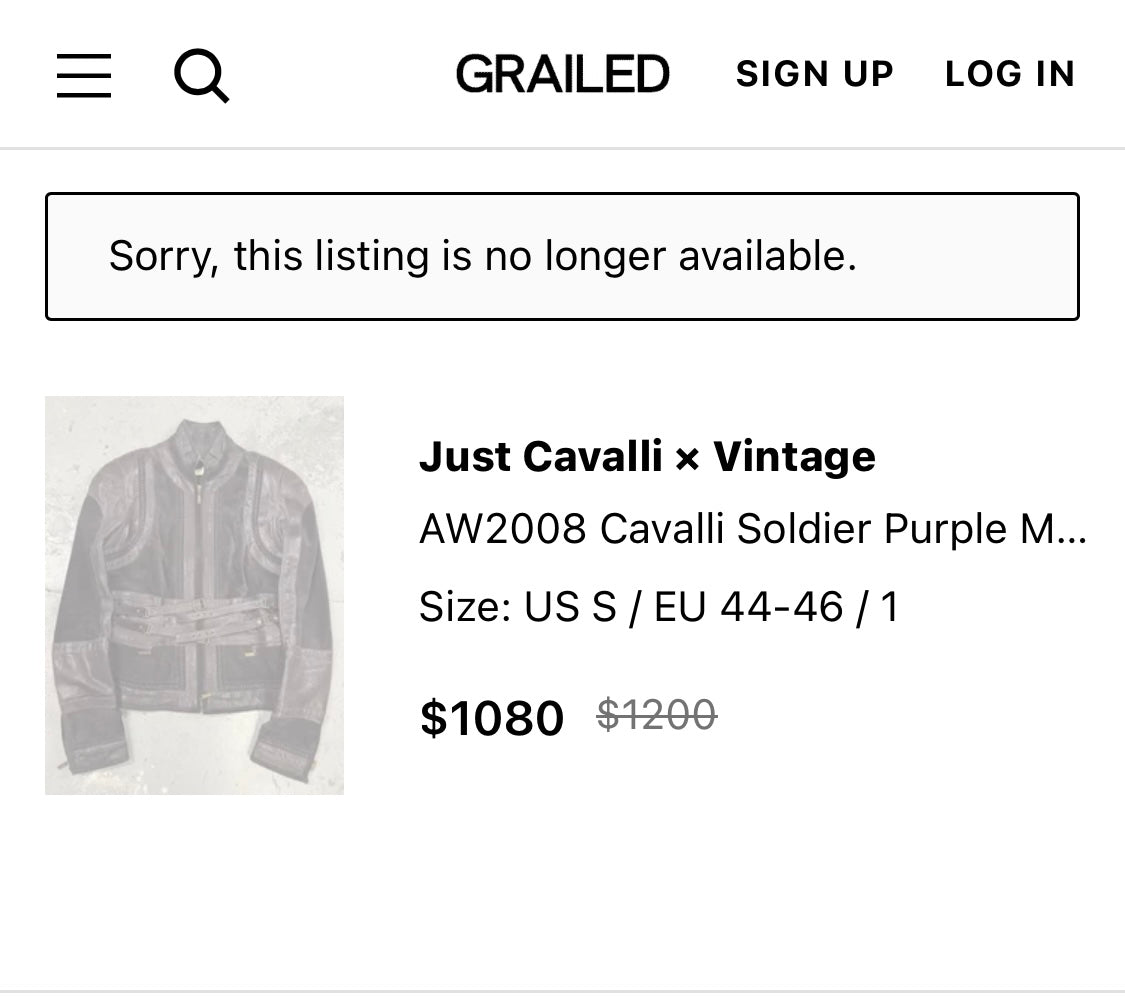Click the Size label text
This screenshot has height=1005, width=1125.
[465, 607]
